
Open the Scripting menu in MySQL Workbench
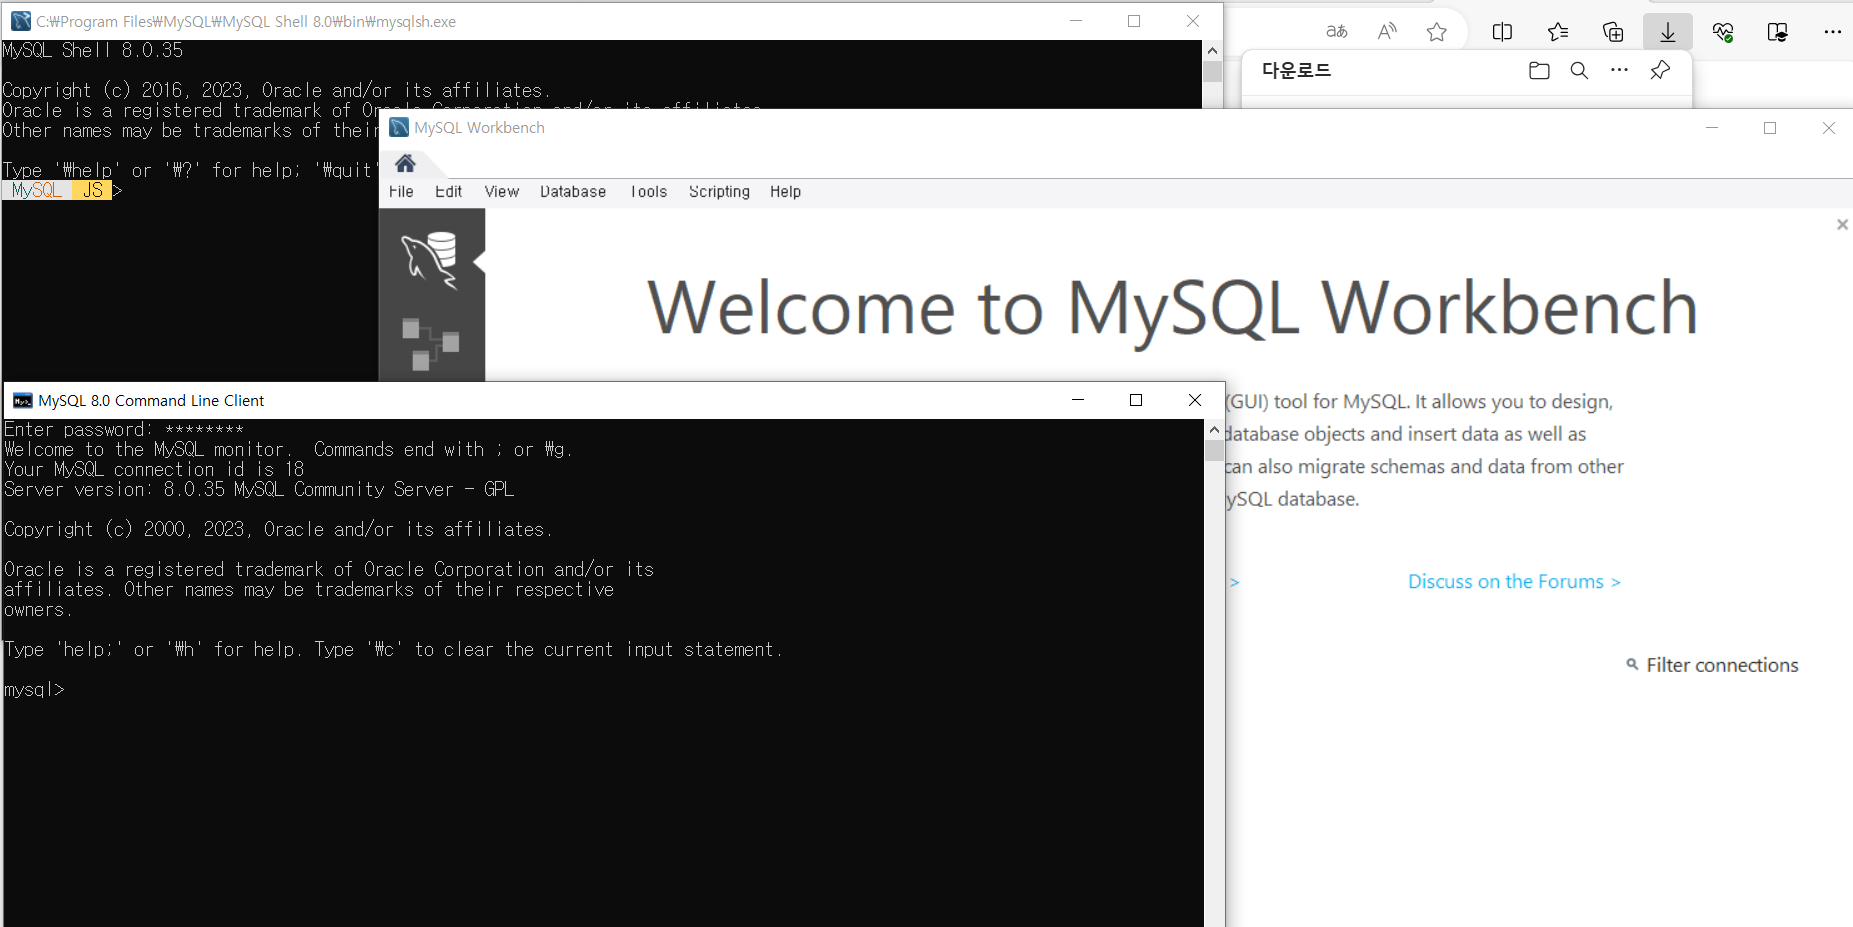coord(719,191)
